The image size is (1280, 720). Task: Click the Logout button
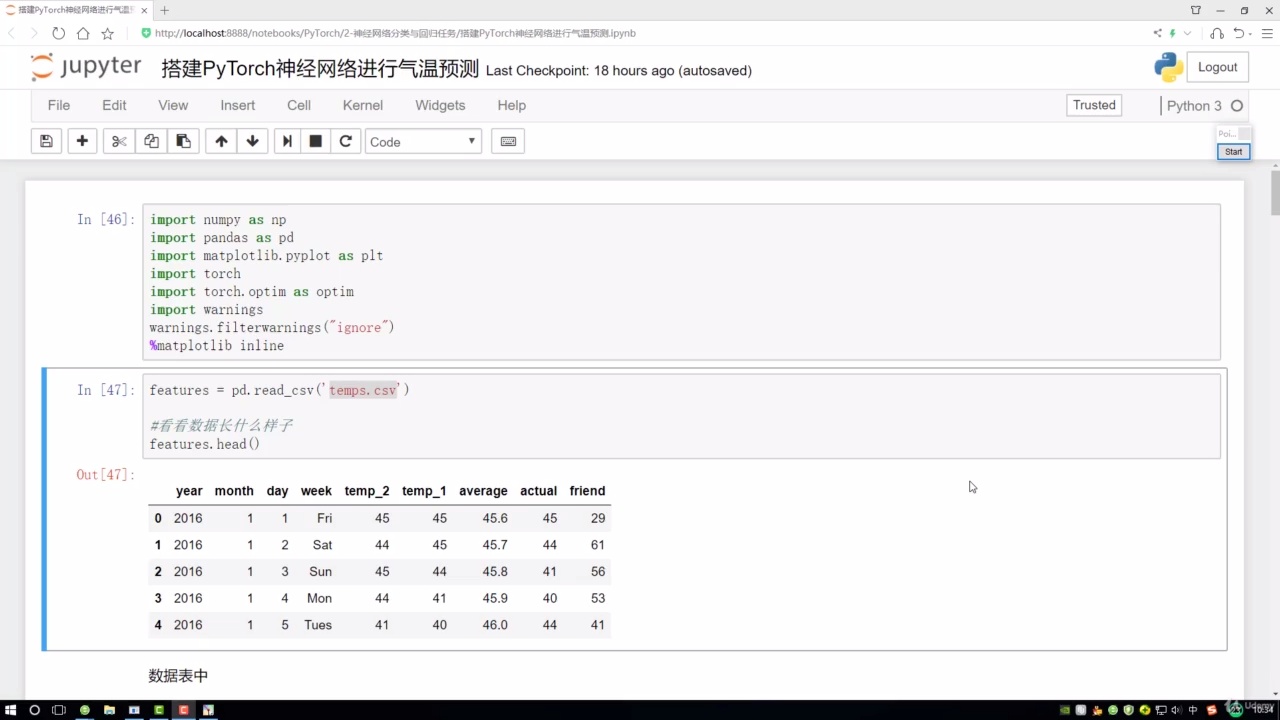(x=1217, y=66)
